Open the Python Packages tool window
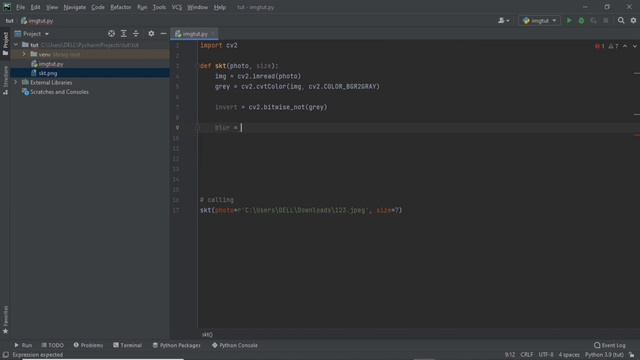The image size is (640, 360). 176,345
